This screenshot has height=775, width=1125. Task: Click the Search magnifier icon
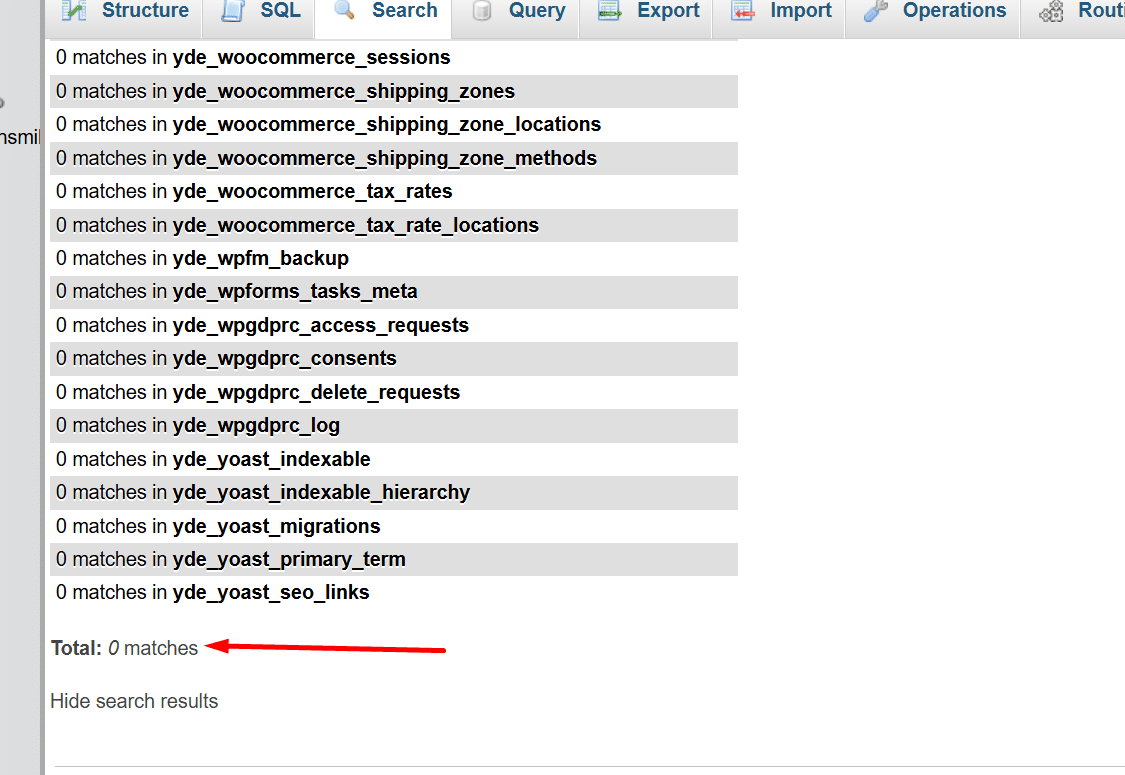coord(345,10)
